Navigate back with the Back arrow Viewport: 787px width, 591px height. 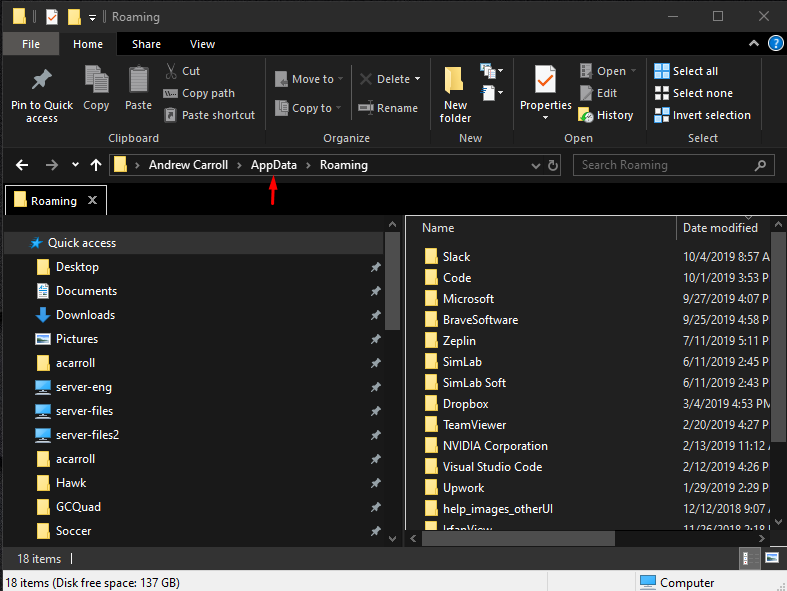click(22, 165)
